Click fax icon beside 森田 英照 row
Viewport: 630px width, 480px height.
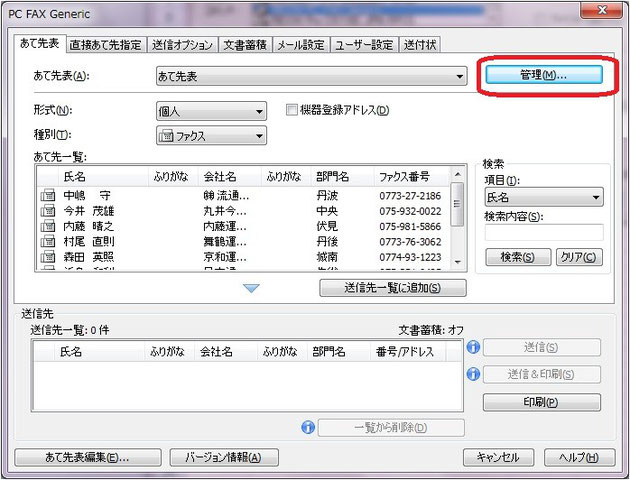coord(48,257)
